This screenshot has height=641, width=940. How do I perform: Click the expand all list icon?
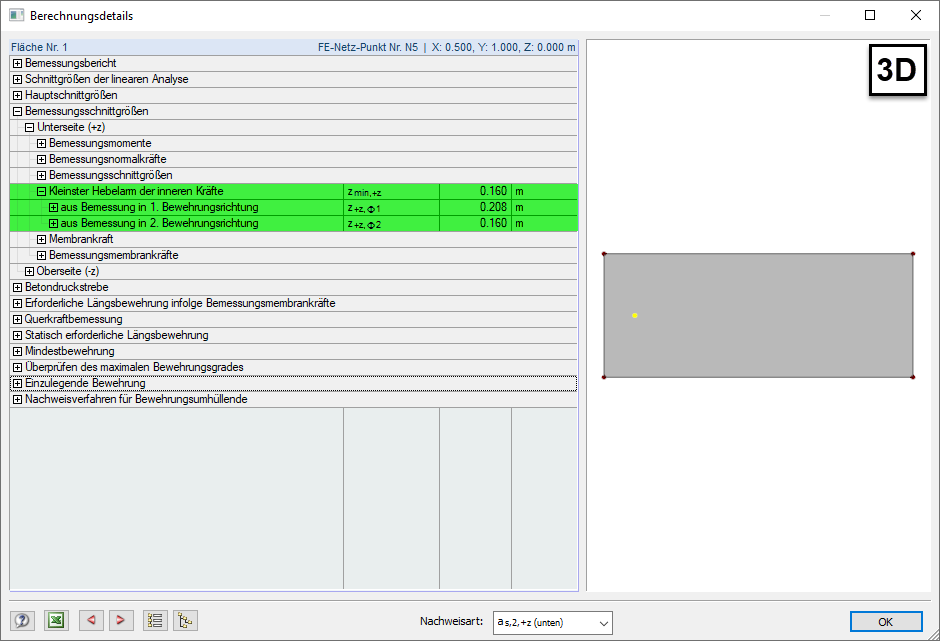click(x=155, y=620)
